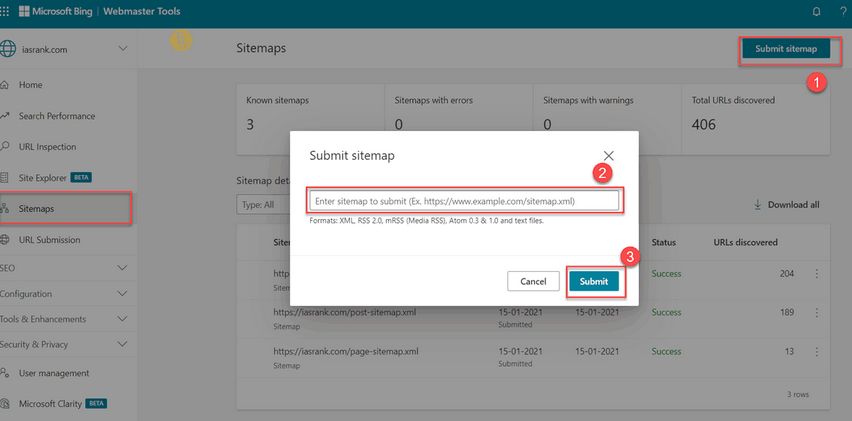Open more options for the 204 URLs row

coord(816,274)
